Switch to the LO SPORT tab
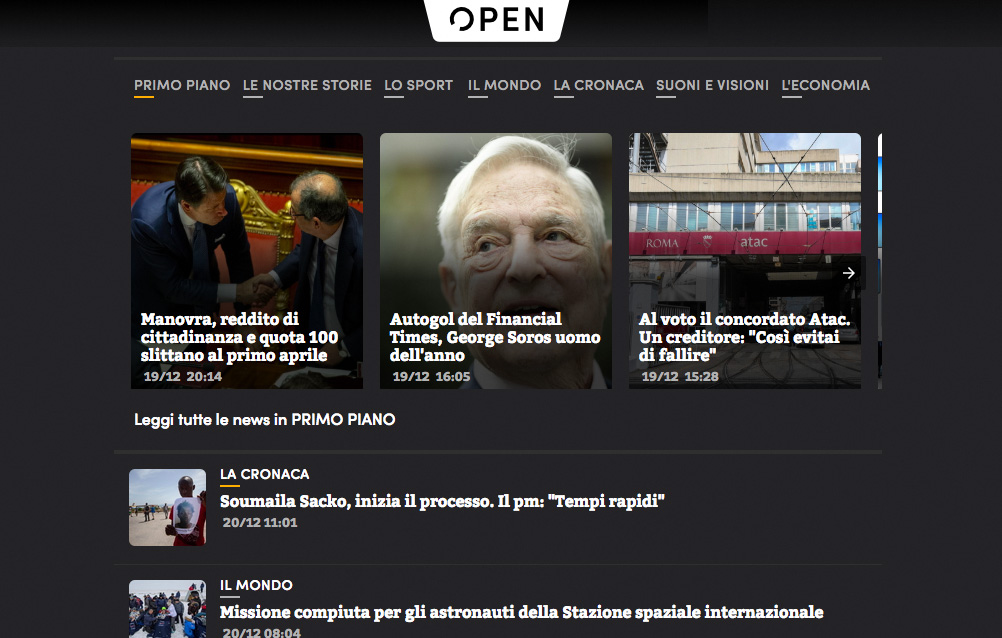This screenshot has height=638, width=1002. point(419,85)
